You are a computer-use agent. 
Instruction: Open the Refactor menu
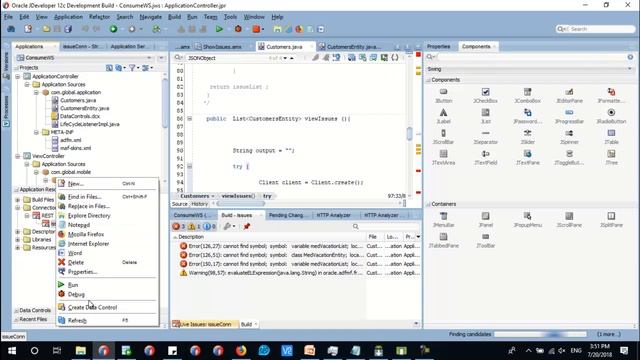pos(99,17)
